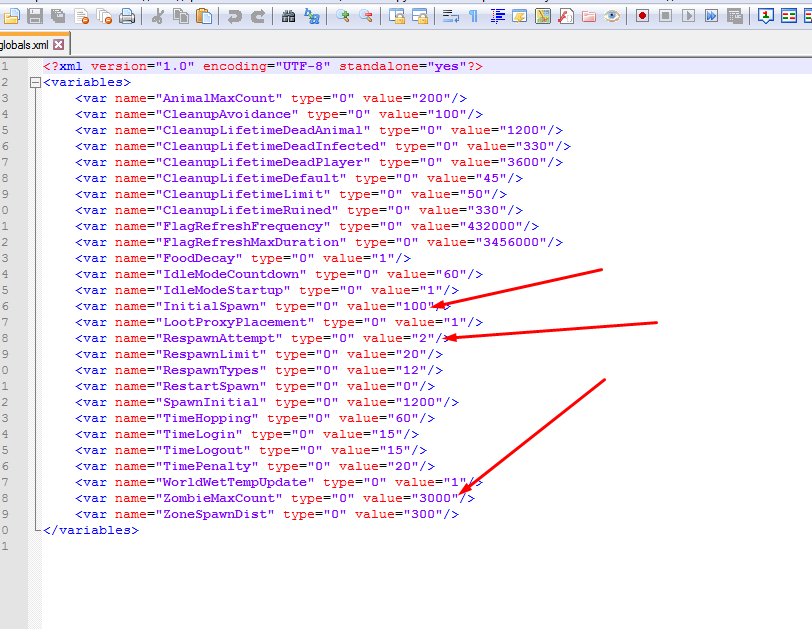812x629 pixels.
Task: Toggle the indent guide icon
Action: [x=498, y=17]
